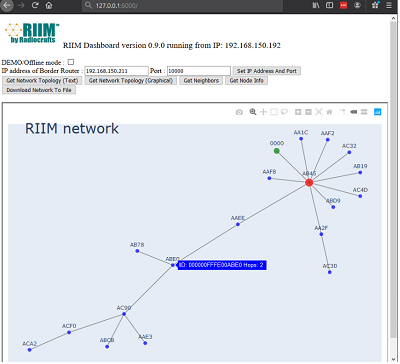
Task: Click the Get Neighbors button
Action: (x=201, y=80)
